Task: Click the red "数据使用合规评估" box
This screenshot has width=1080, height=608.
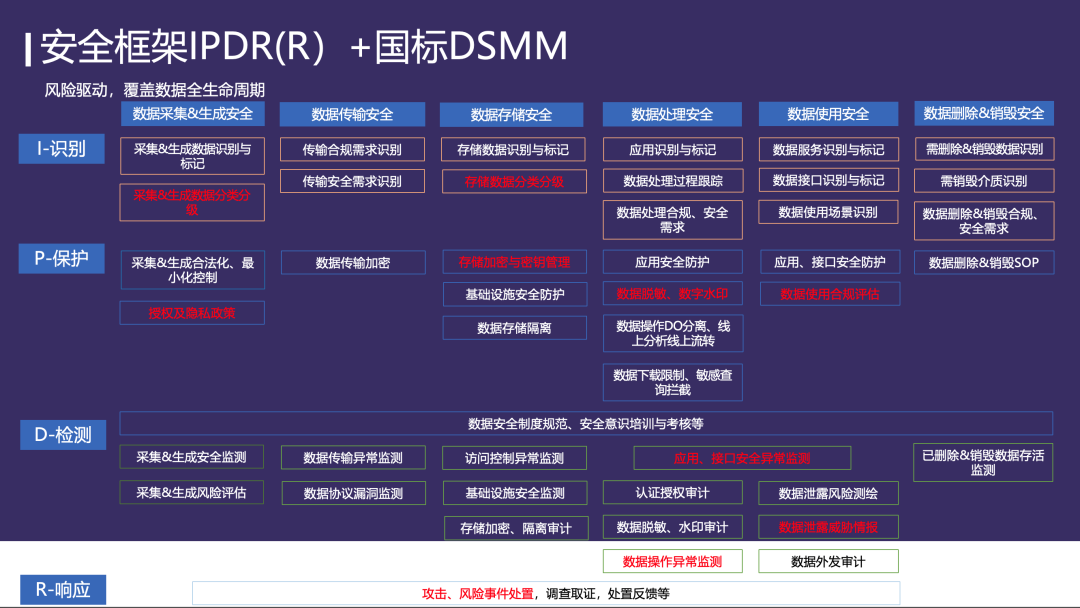Action: tap(829, 294)
